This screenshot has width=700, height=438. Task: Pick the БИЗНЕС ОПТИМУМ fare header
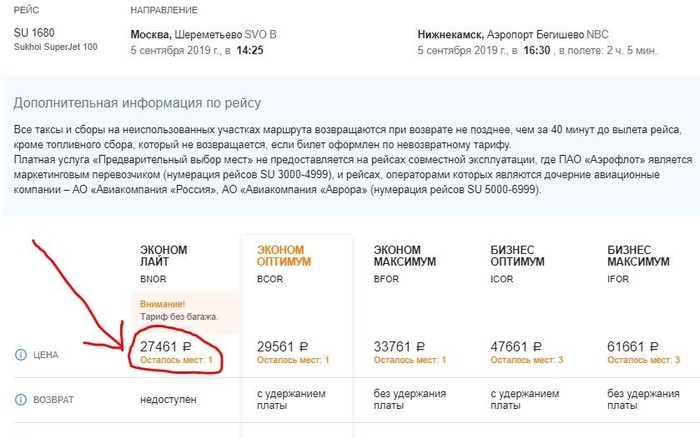point(520,255)
